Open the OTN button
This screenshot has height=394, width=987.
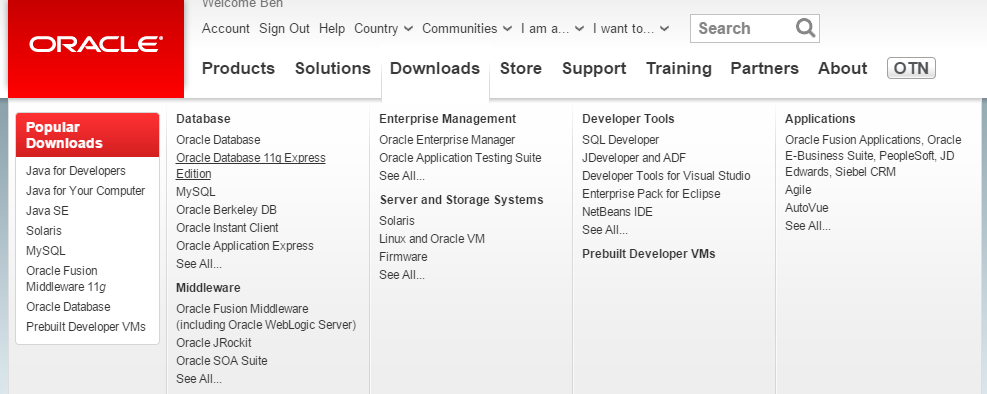(911, 68)
